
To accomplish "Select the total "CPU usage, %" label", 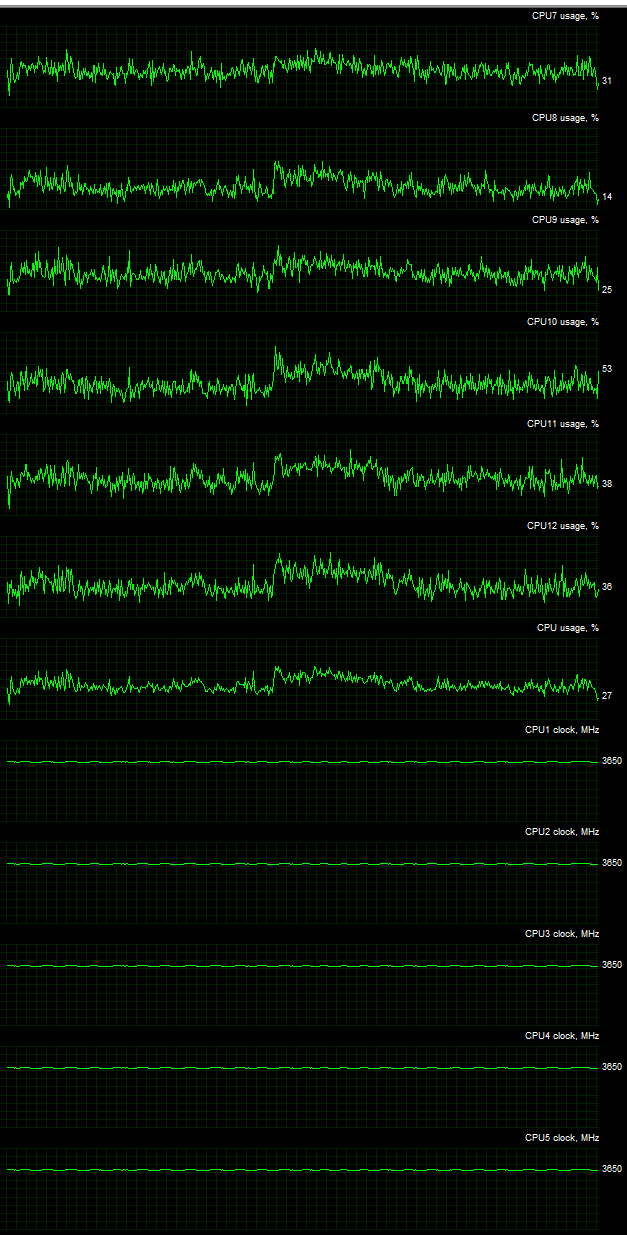I will tap(568, 628).
